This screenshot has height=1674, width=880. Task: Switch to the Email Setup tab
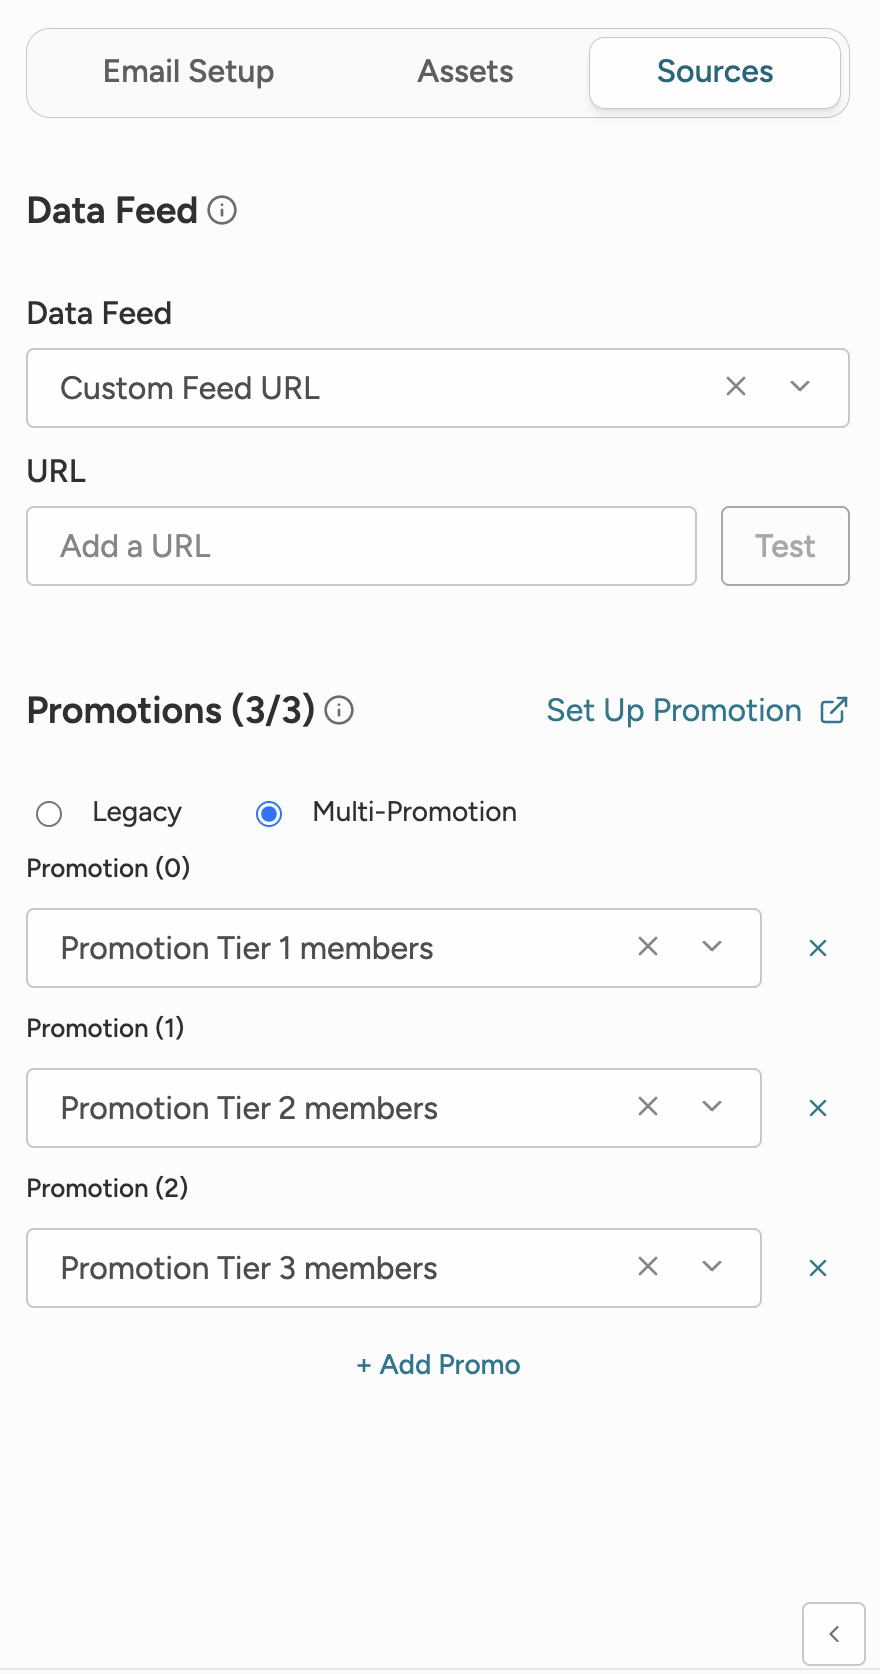(189, 72)
